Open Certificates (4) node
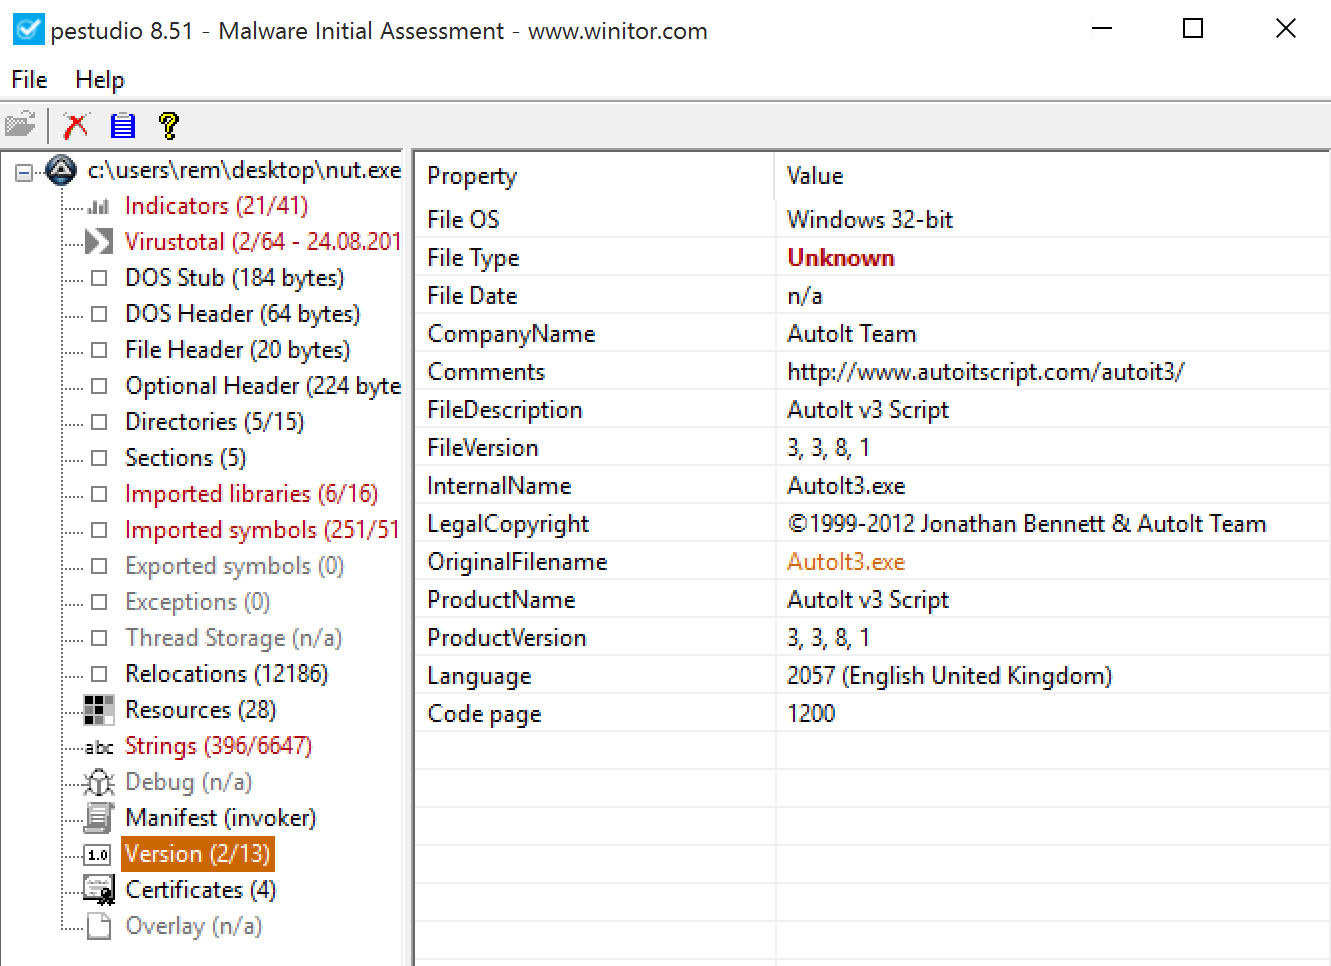This screenshot has height=966, width=1331. [x=200, y=890]
